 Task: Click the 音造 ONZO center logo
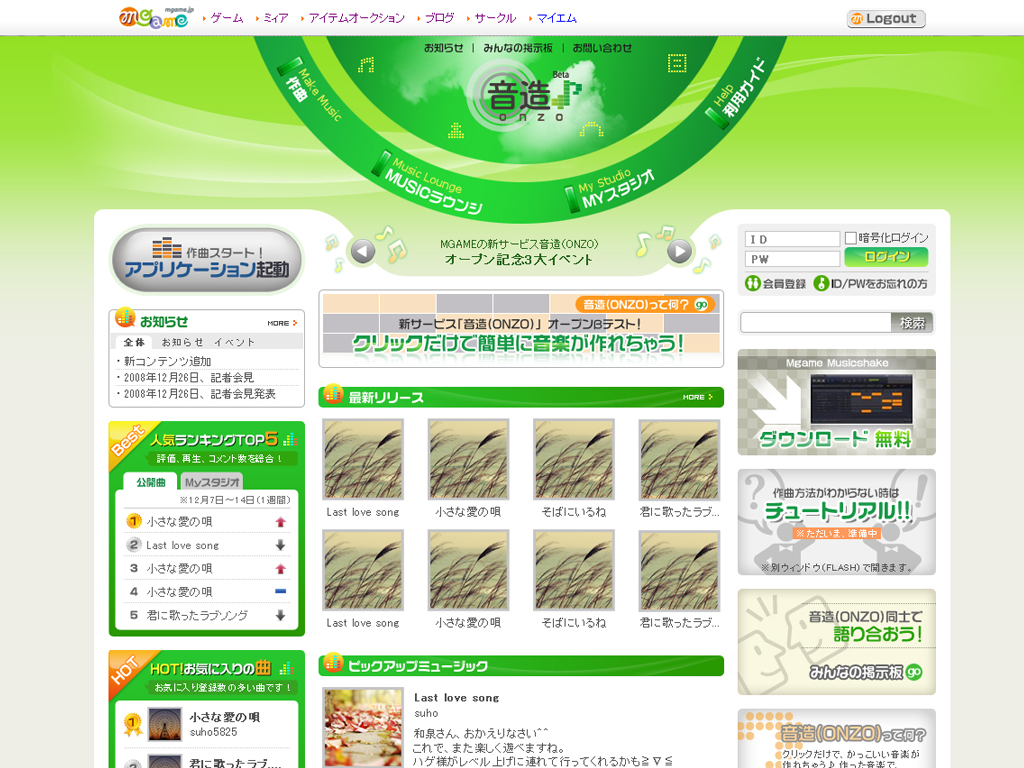click(526, 97)
